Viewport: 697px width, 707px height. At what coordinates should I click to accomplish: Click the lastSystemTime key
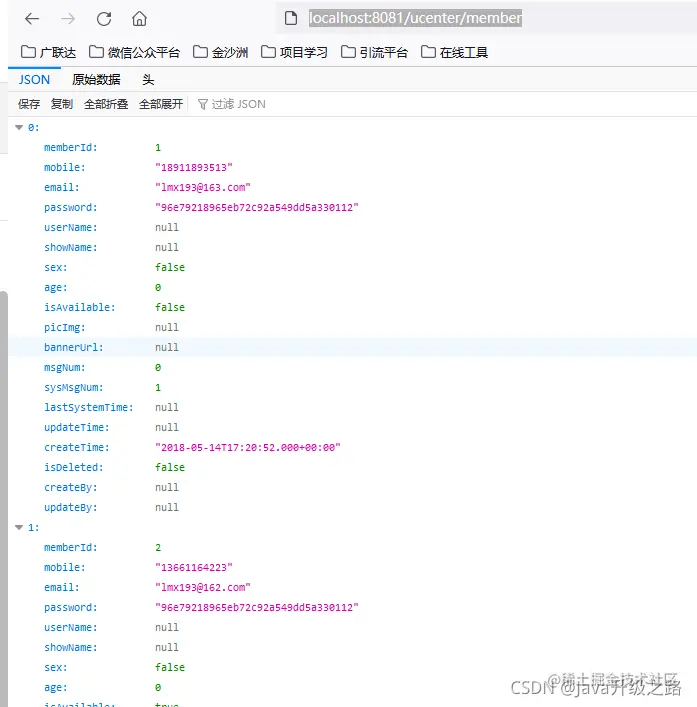88,408
